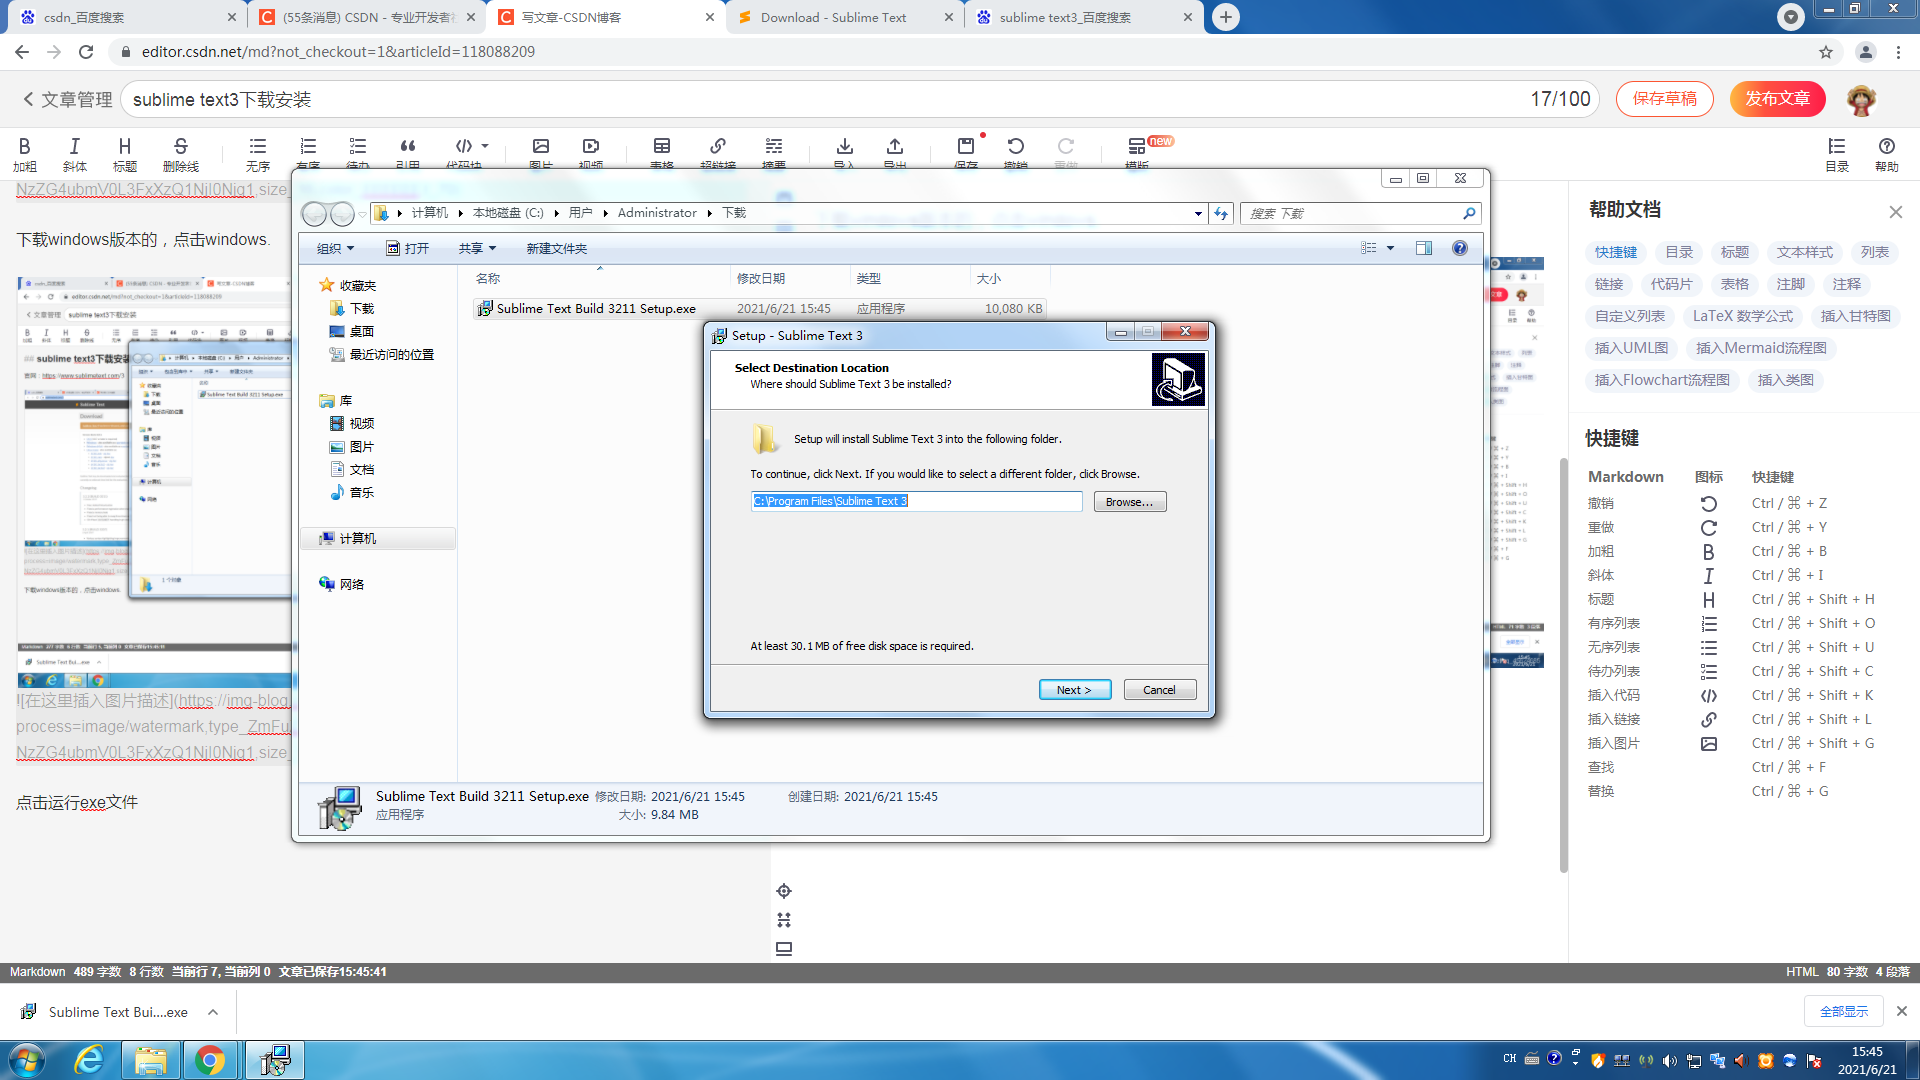Click Next in the Setup wizard
The width and height of the screenshot is (1920, 1080).
1074,690
